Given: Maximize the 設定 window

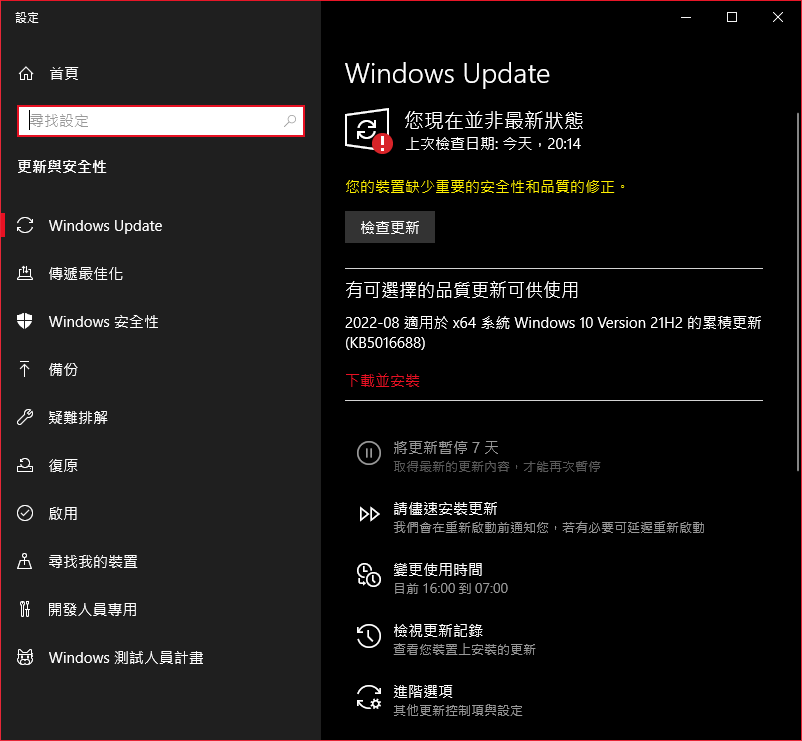Looking at the screenshot, I should click(x=732, y=17).
